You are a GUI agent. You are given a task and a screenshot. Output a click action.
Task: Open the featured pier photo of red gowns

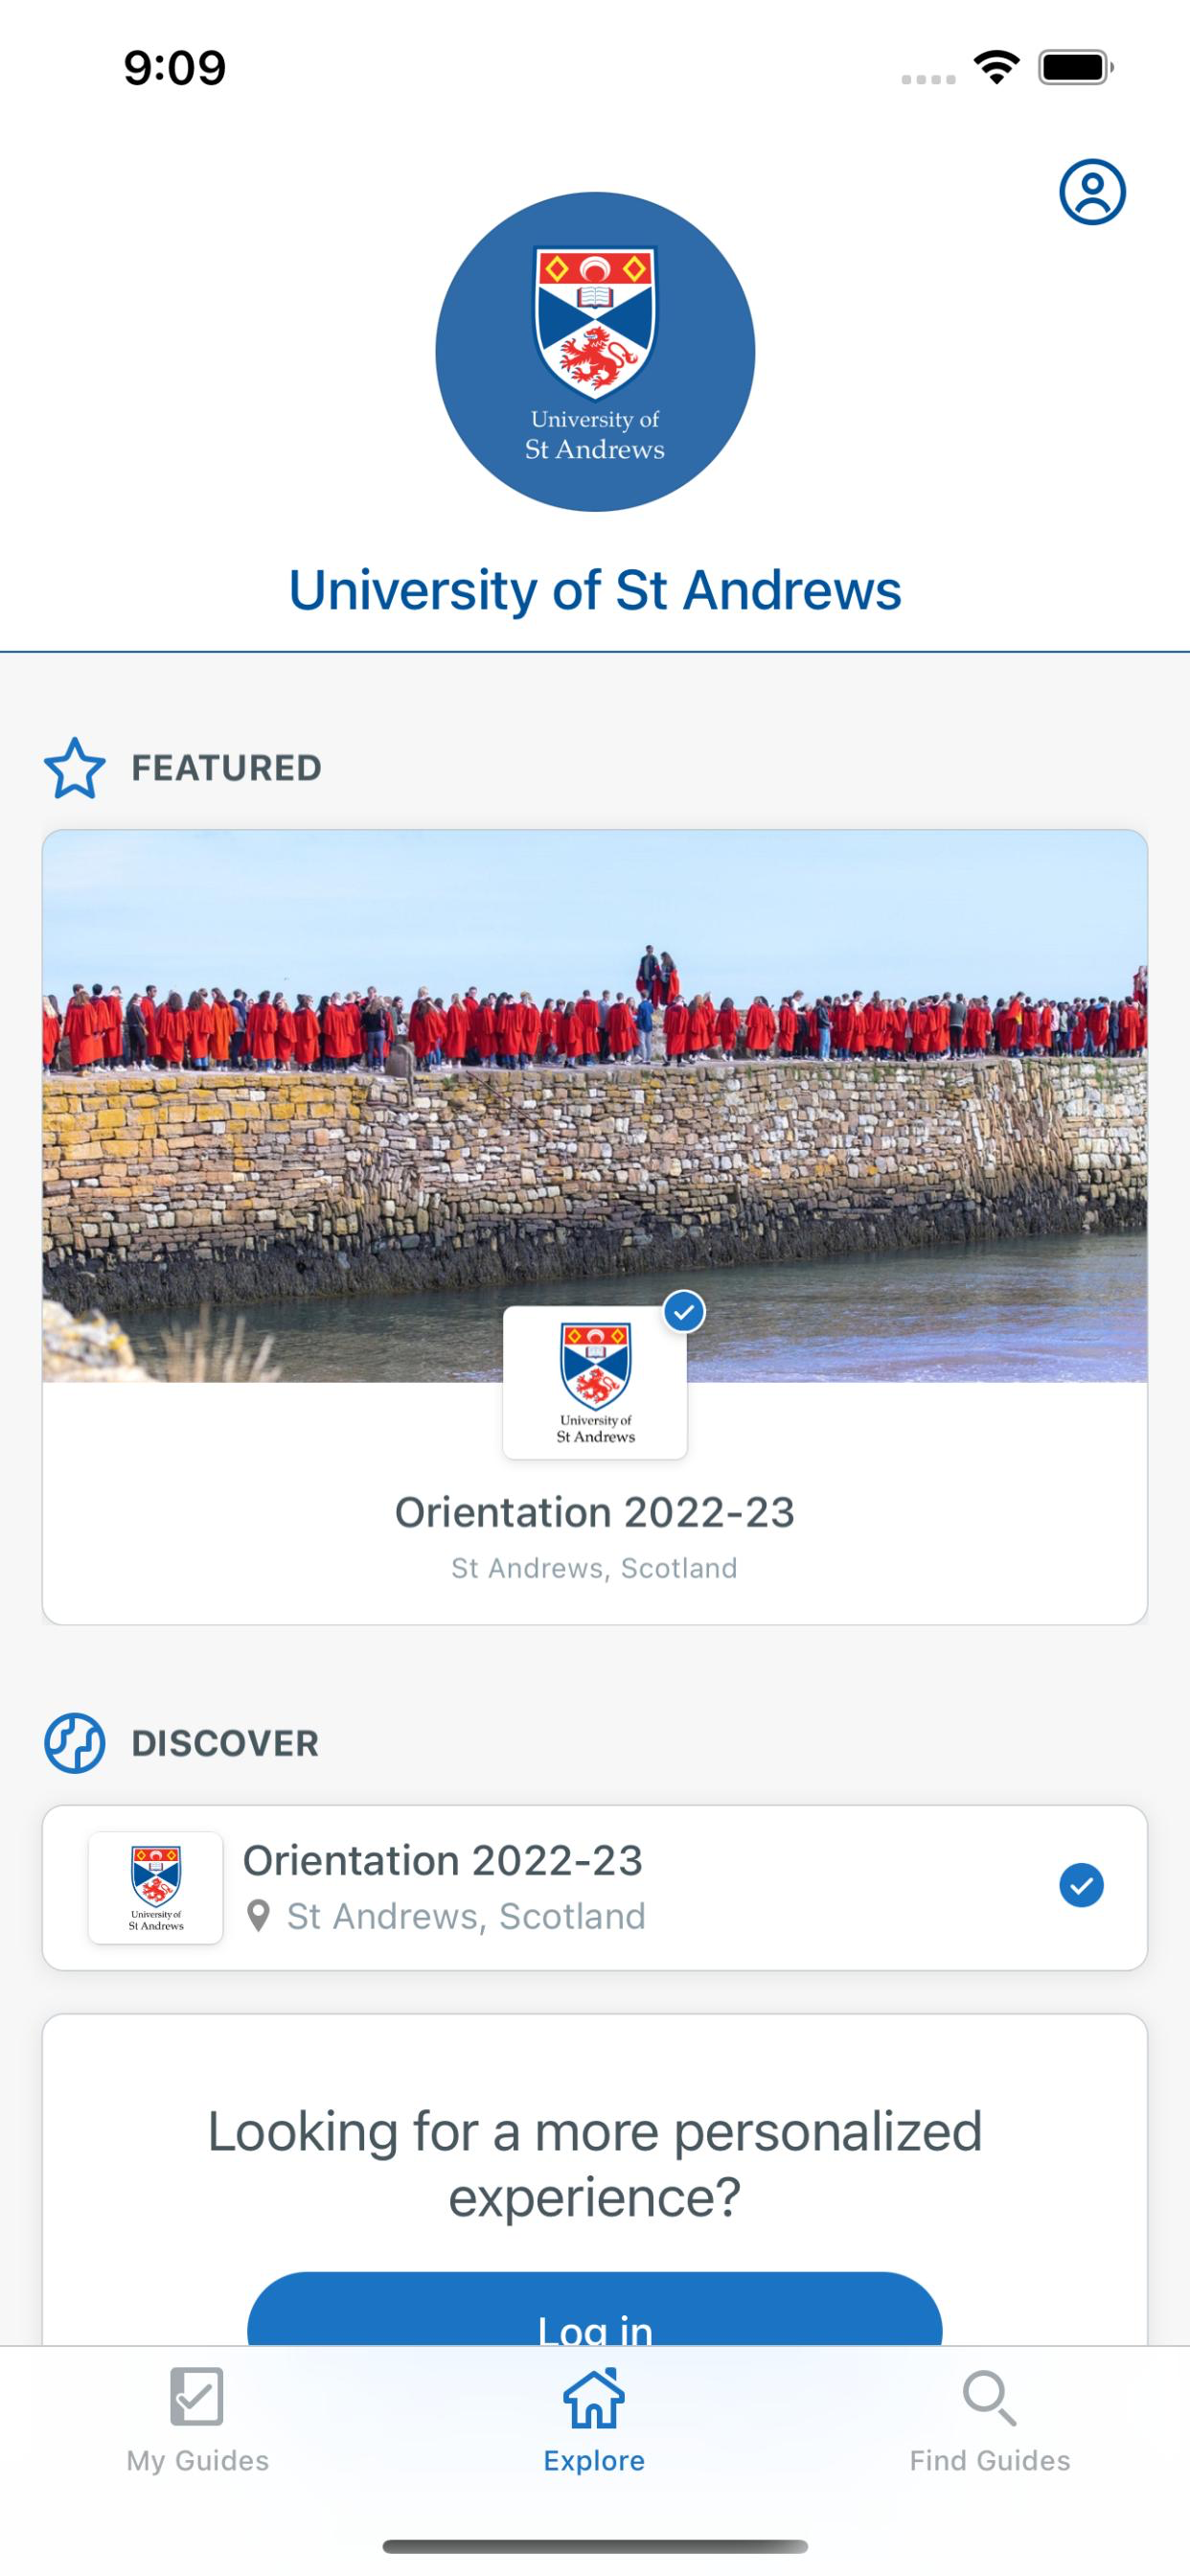coord(595,1106)
